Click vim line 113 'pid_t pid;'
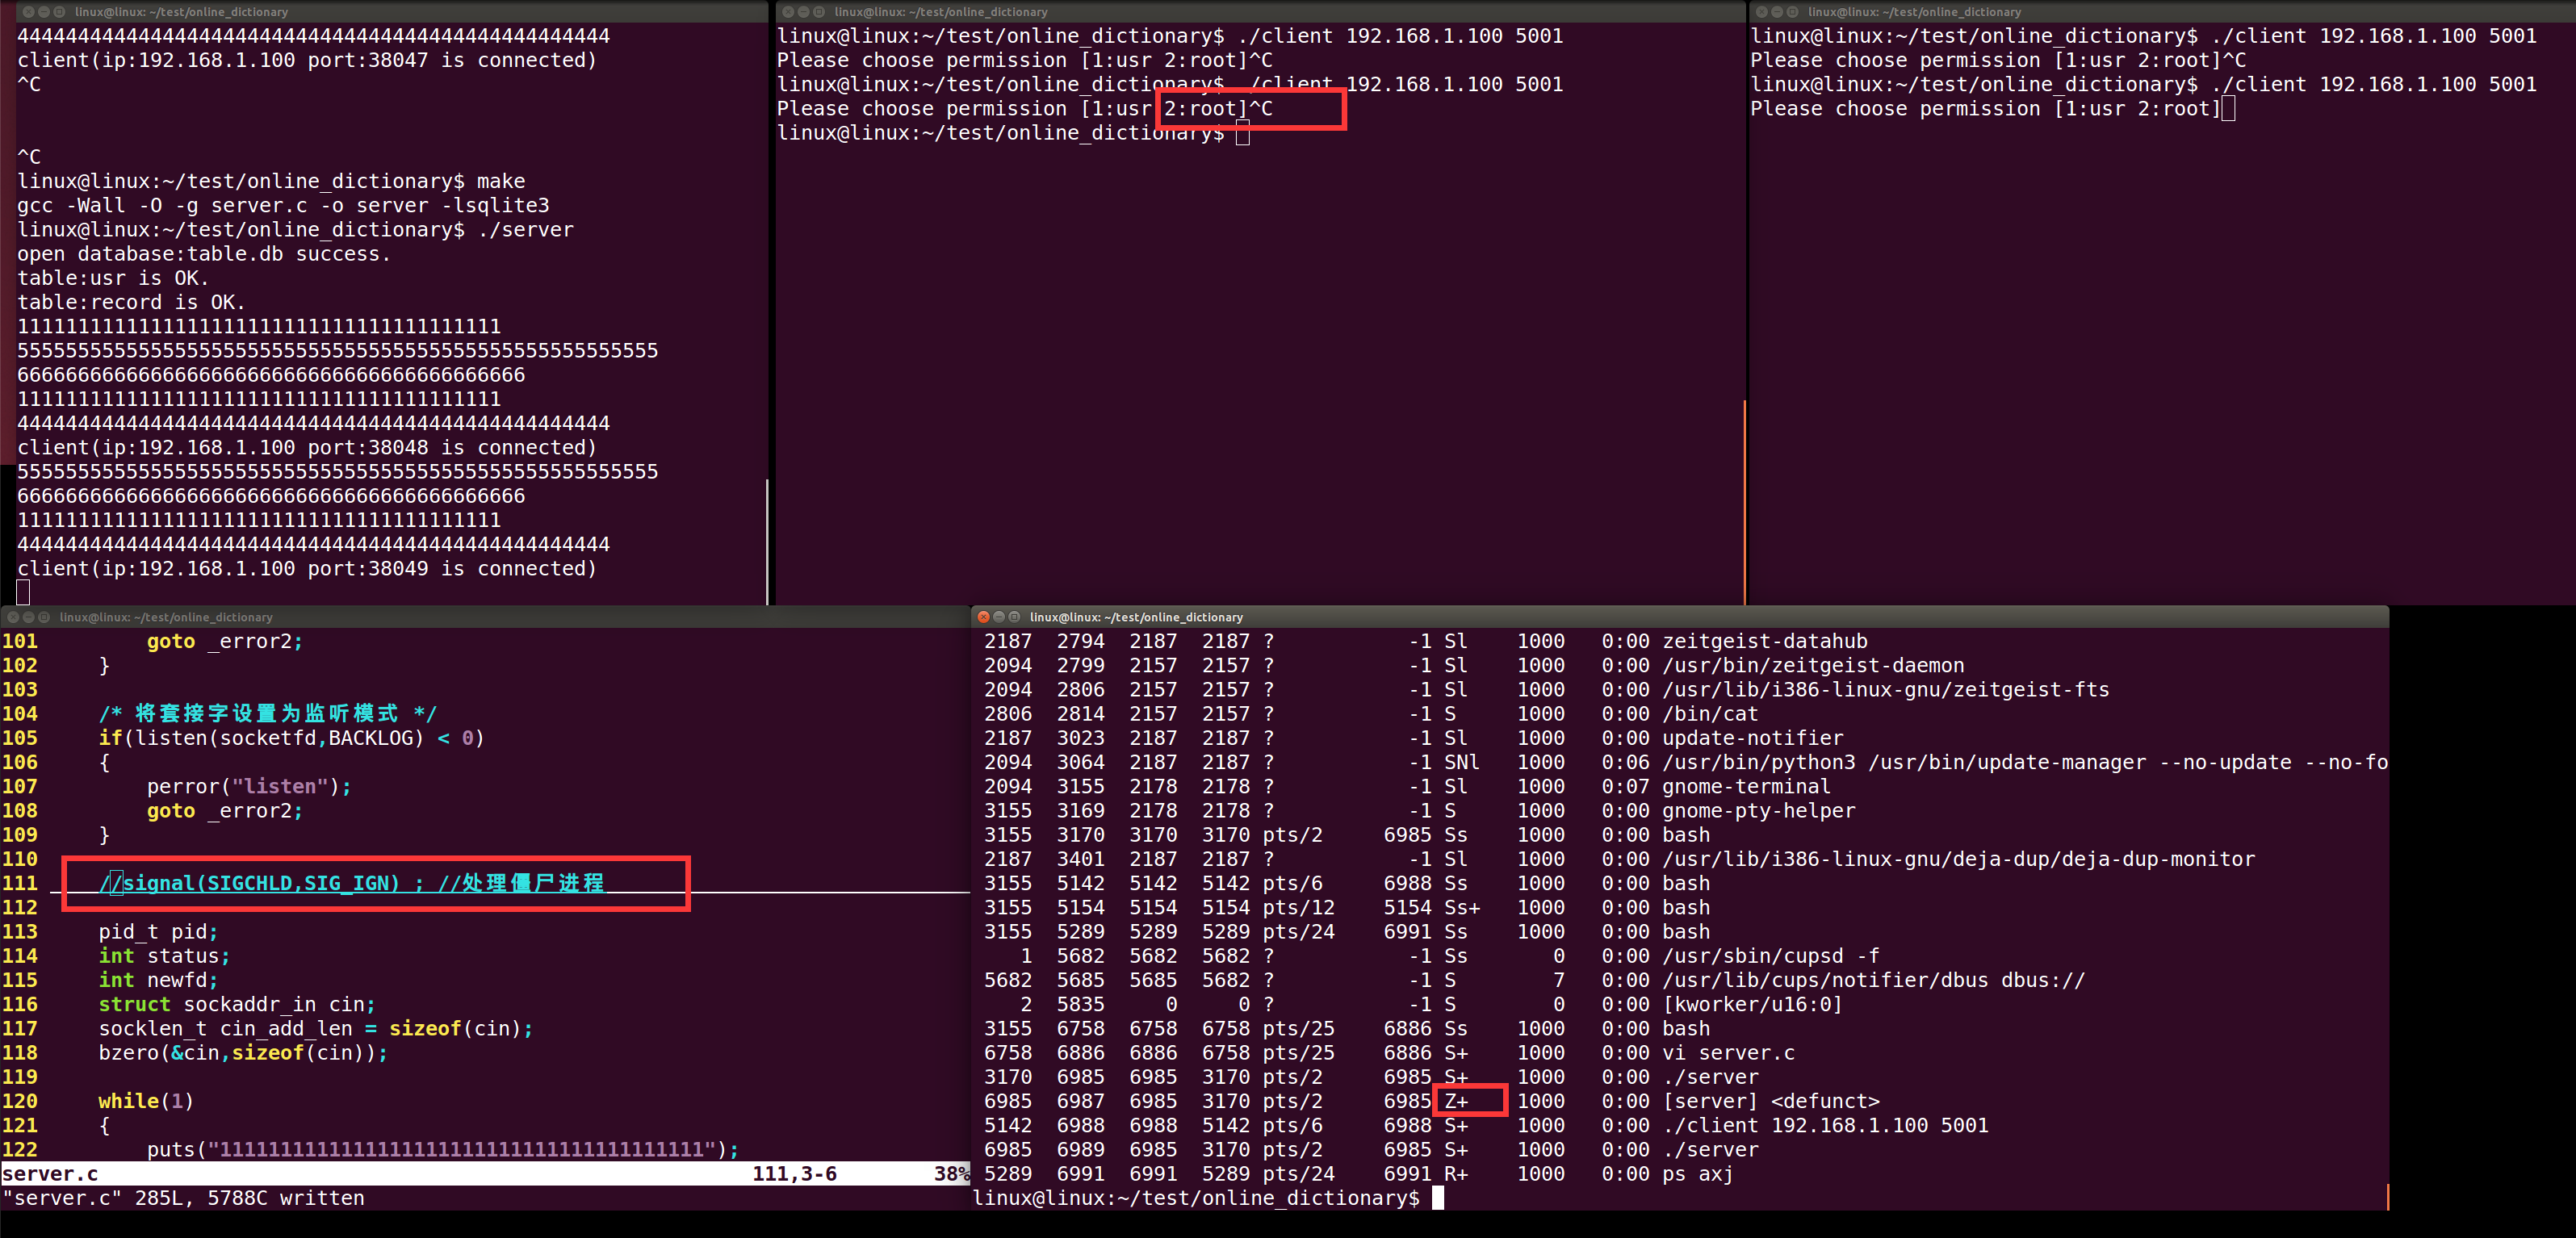Image resolution: width=2576 pixels, height=1238 pixels. coord(158,931)
